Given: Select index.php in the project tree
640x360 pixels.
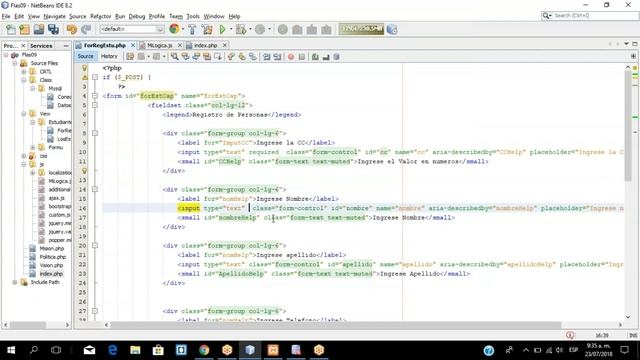Looking at the screenshot, I should (51, 274).
